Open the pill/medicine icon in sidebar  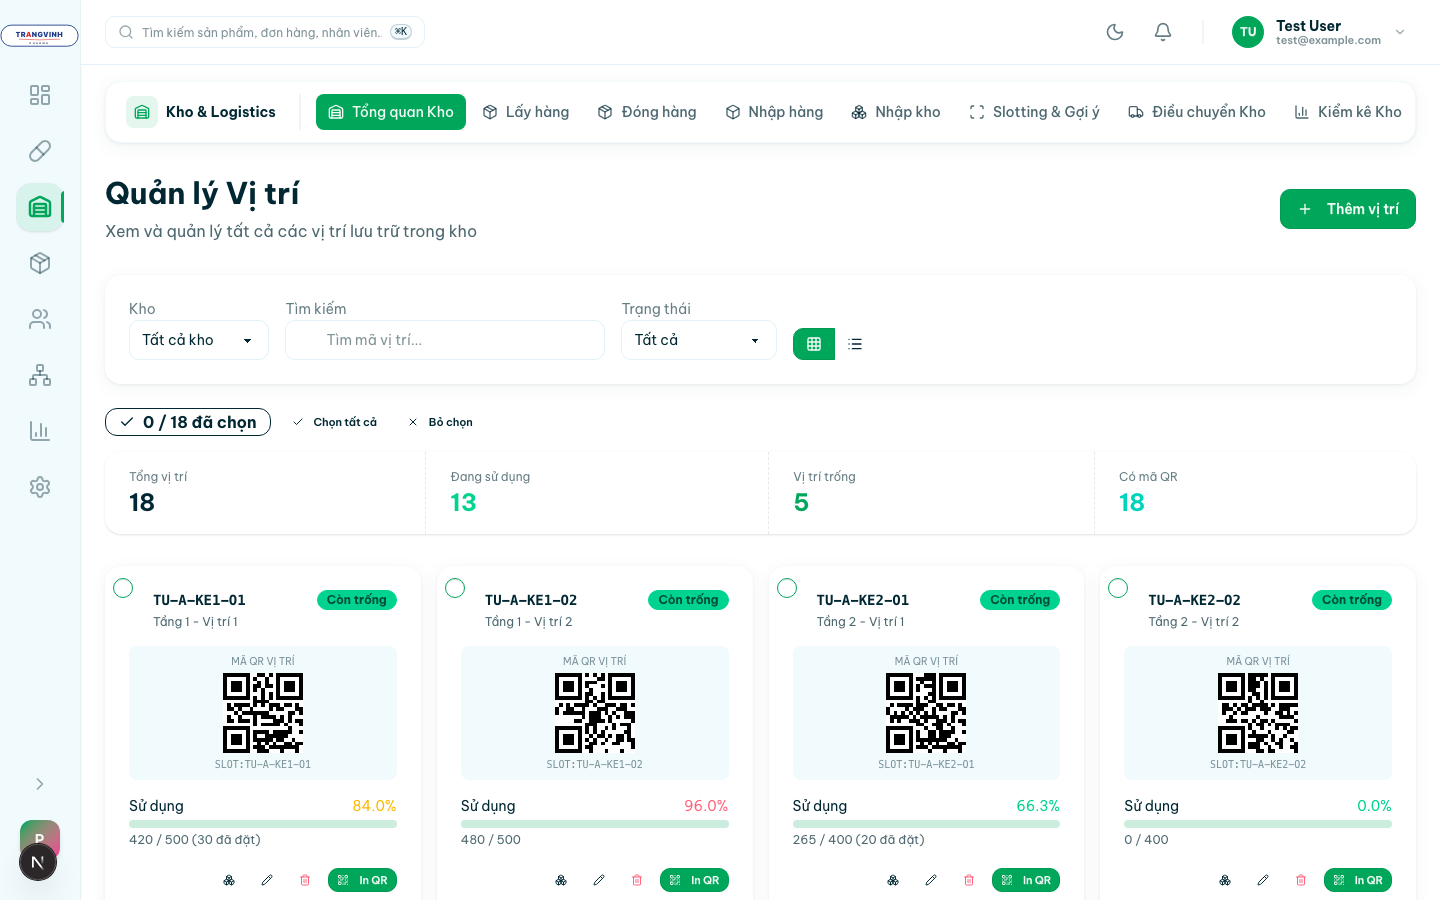pos(40,151)
